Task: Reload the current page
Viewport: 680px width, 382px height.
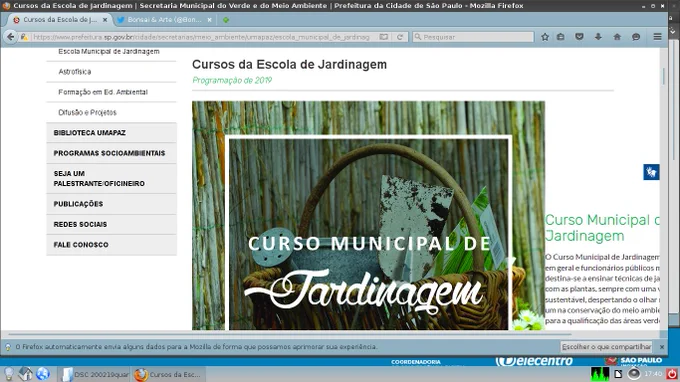Action: pyautogui.click(x=400, y=37)
